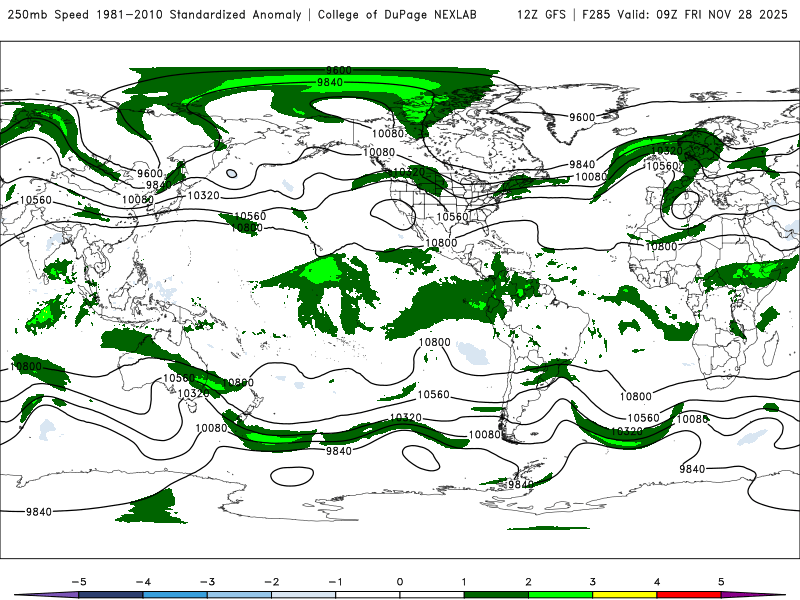Click the 10800 label near New Zealand
The width and height of the screenshot is (800, 600).
click(238, 383)
